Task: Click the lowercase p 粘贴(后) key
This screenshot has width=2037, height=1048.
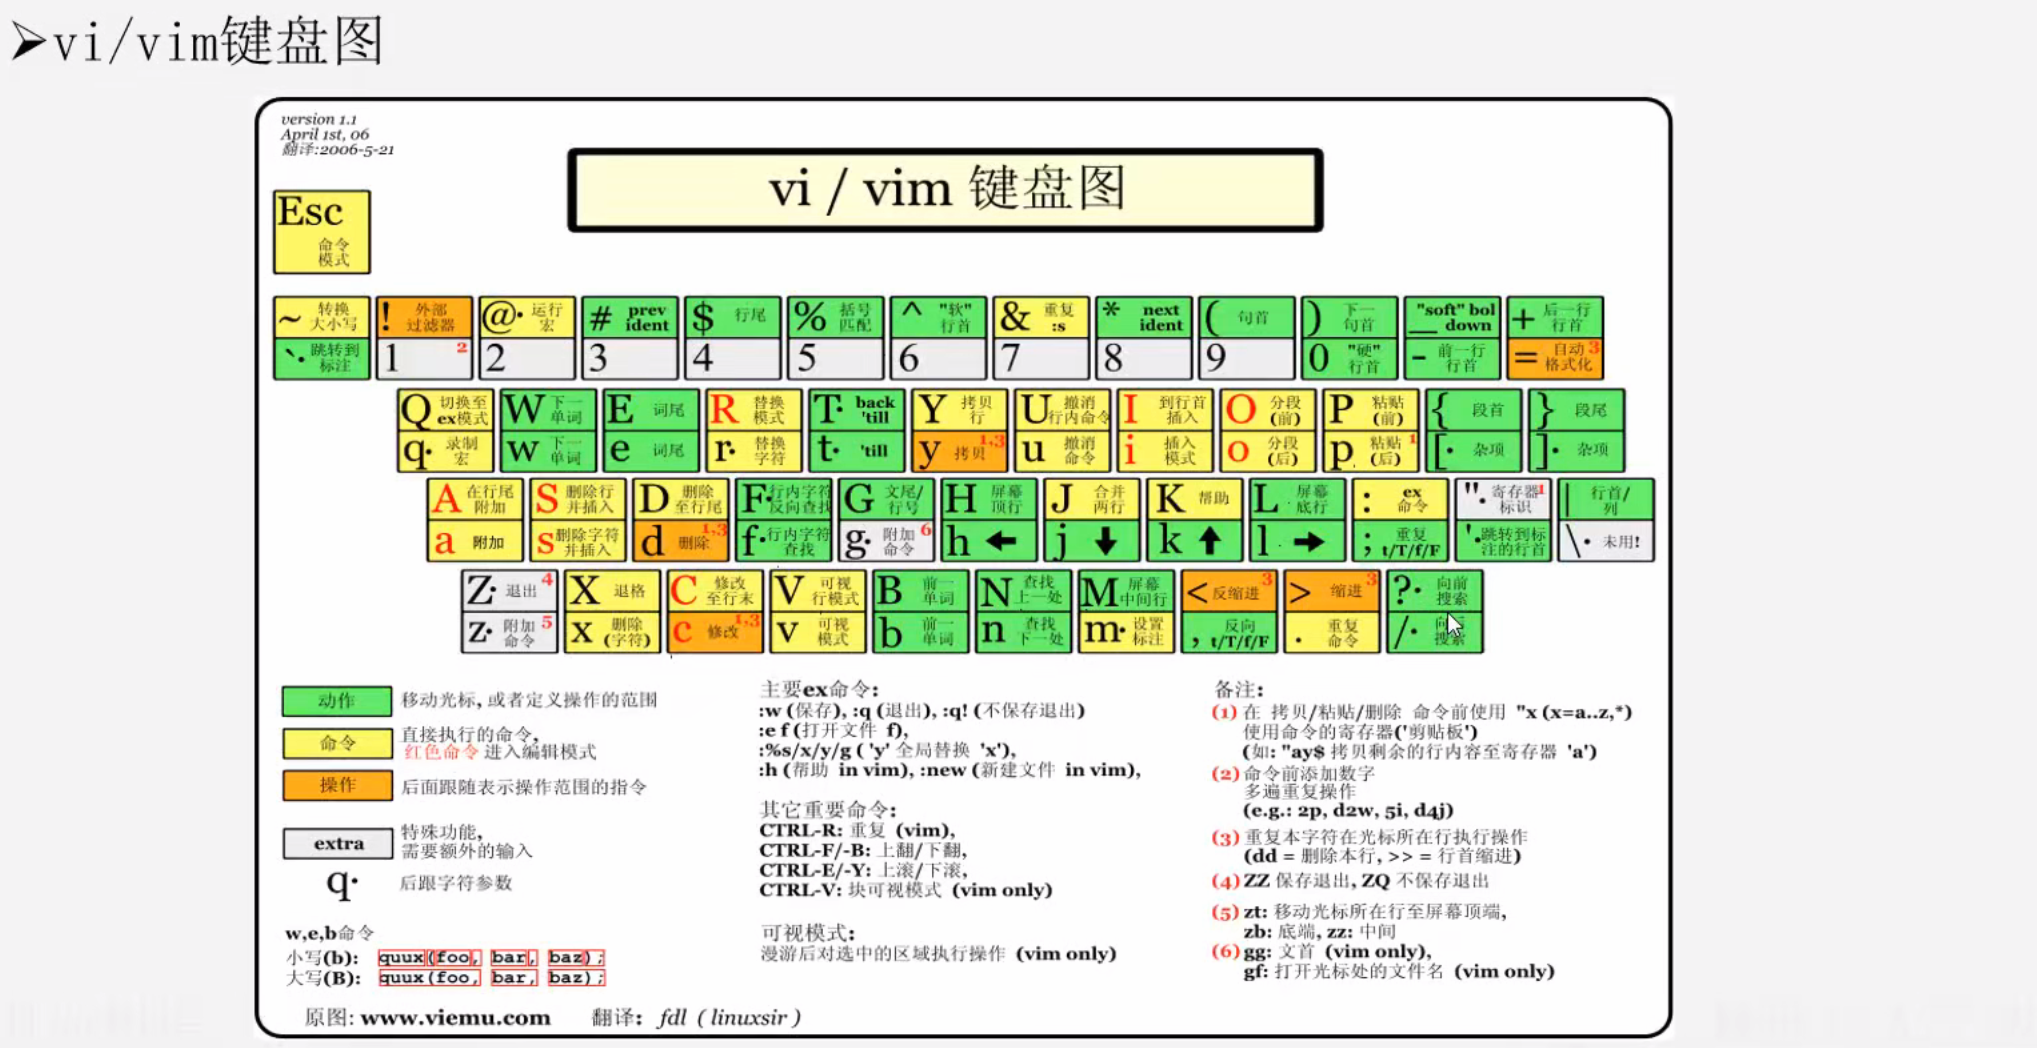Action: point(1370,451)
